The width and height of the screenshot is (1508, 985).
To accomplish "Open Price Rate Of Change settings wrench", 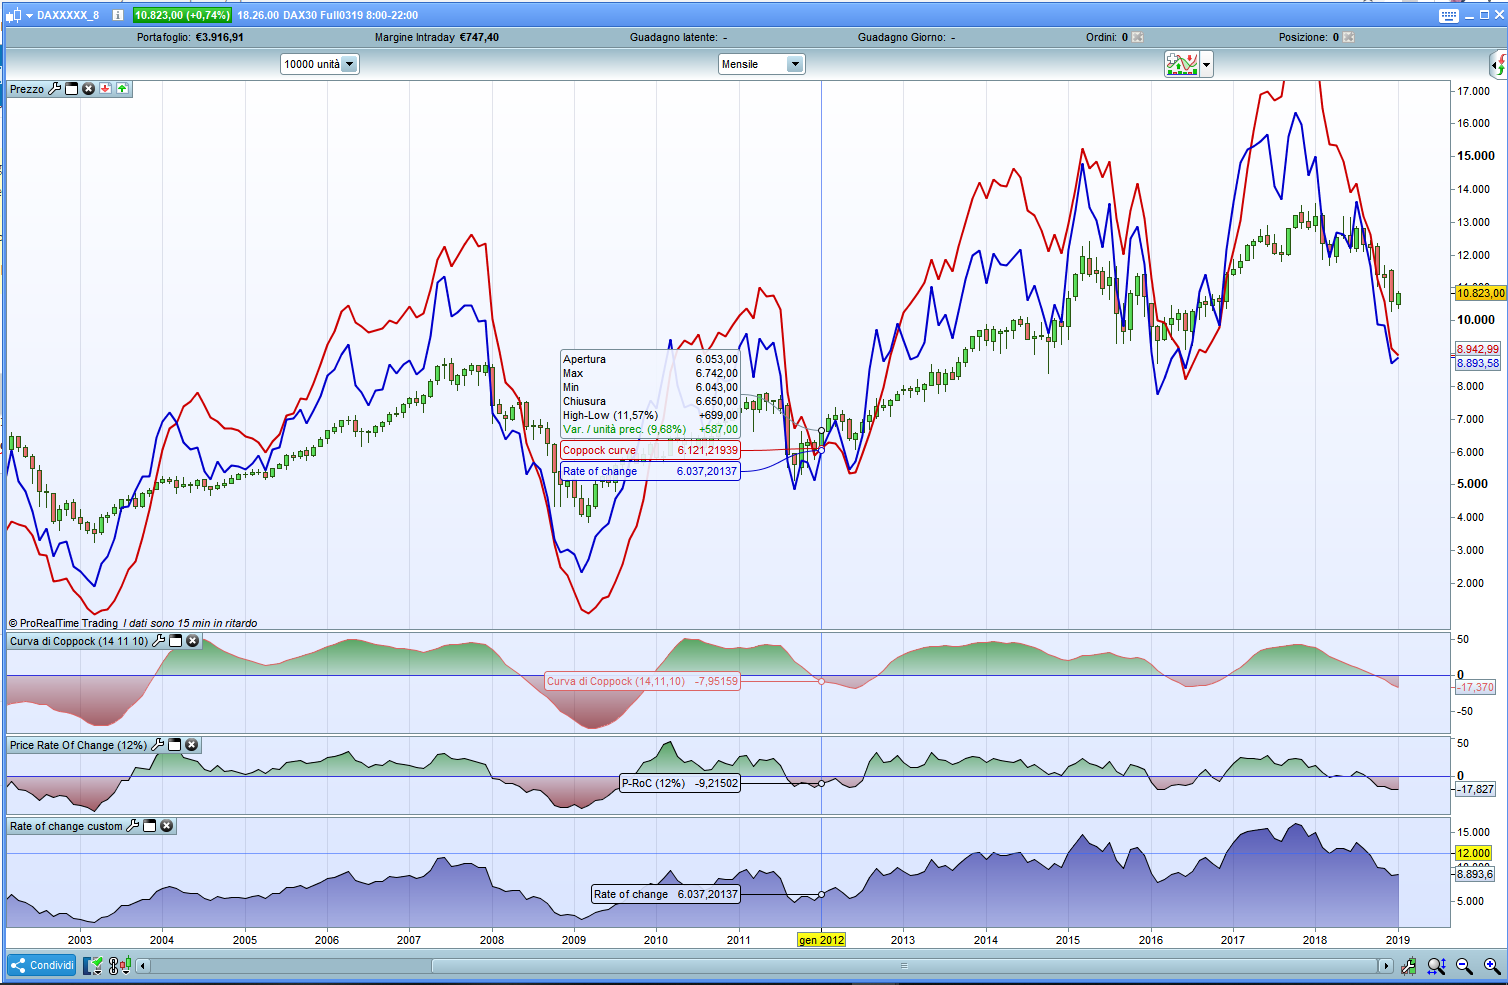I will pos(158,745).
